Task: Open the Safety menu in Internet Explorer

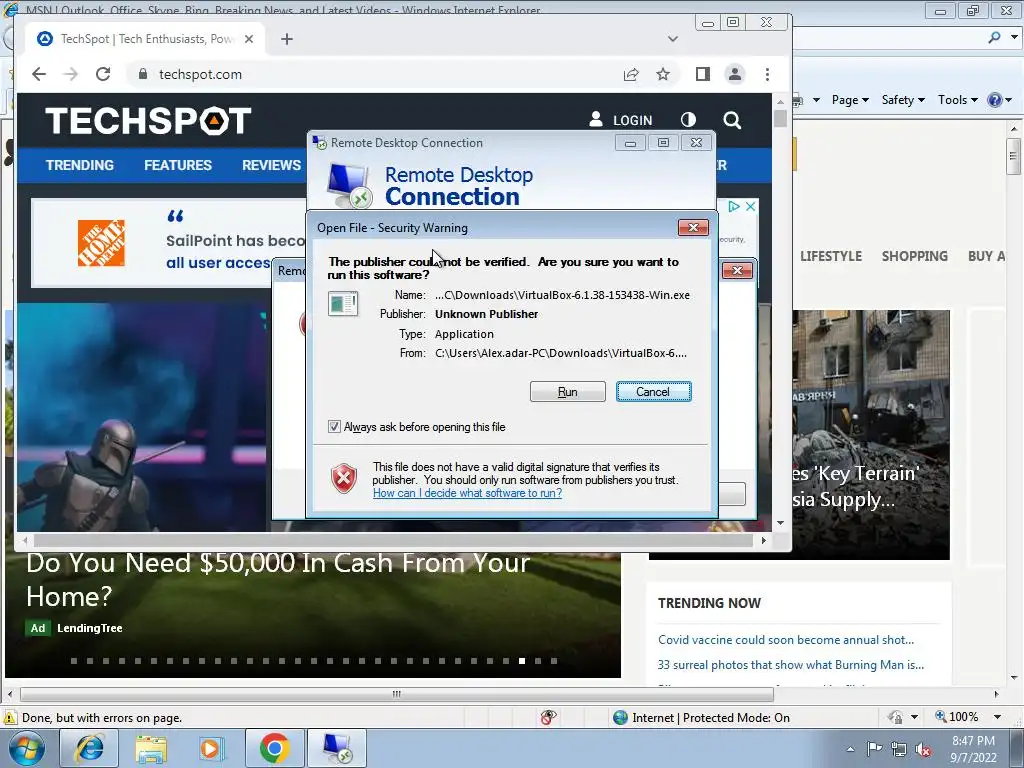Action: click(903, 100)
